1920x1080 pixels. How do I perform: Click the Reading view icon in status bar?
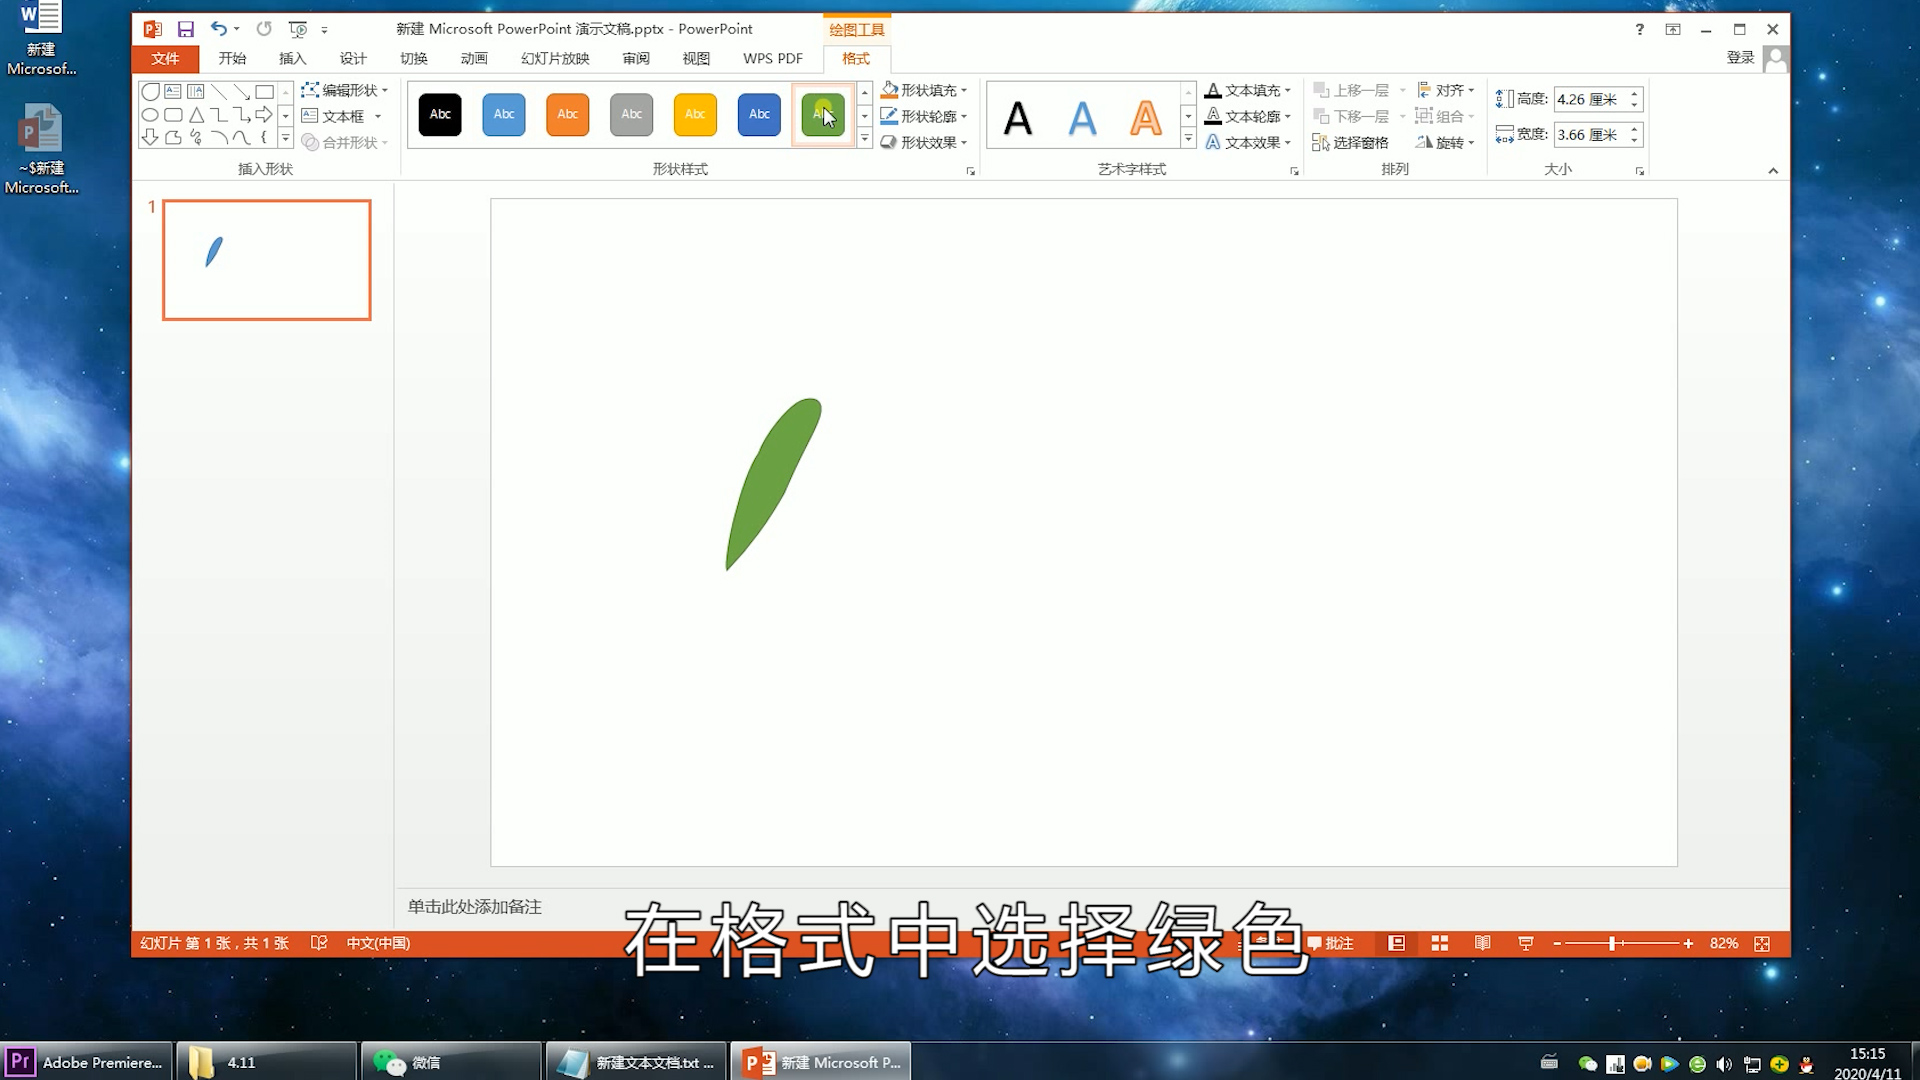click(x=1482, y=943)
